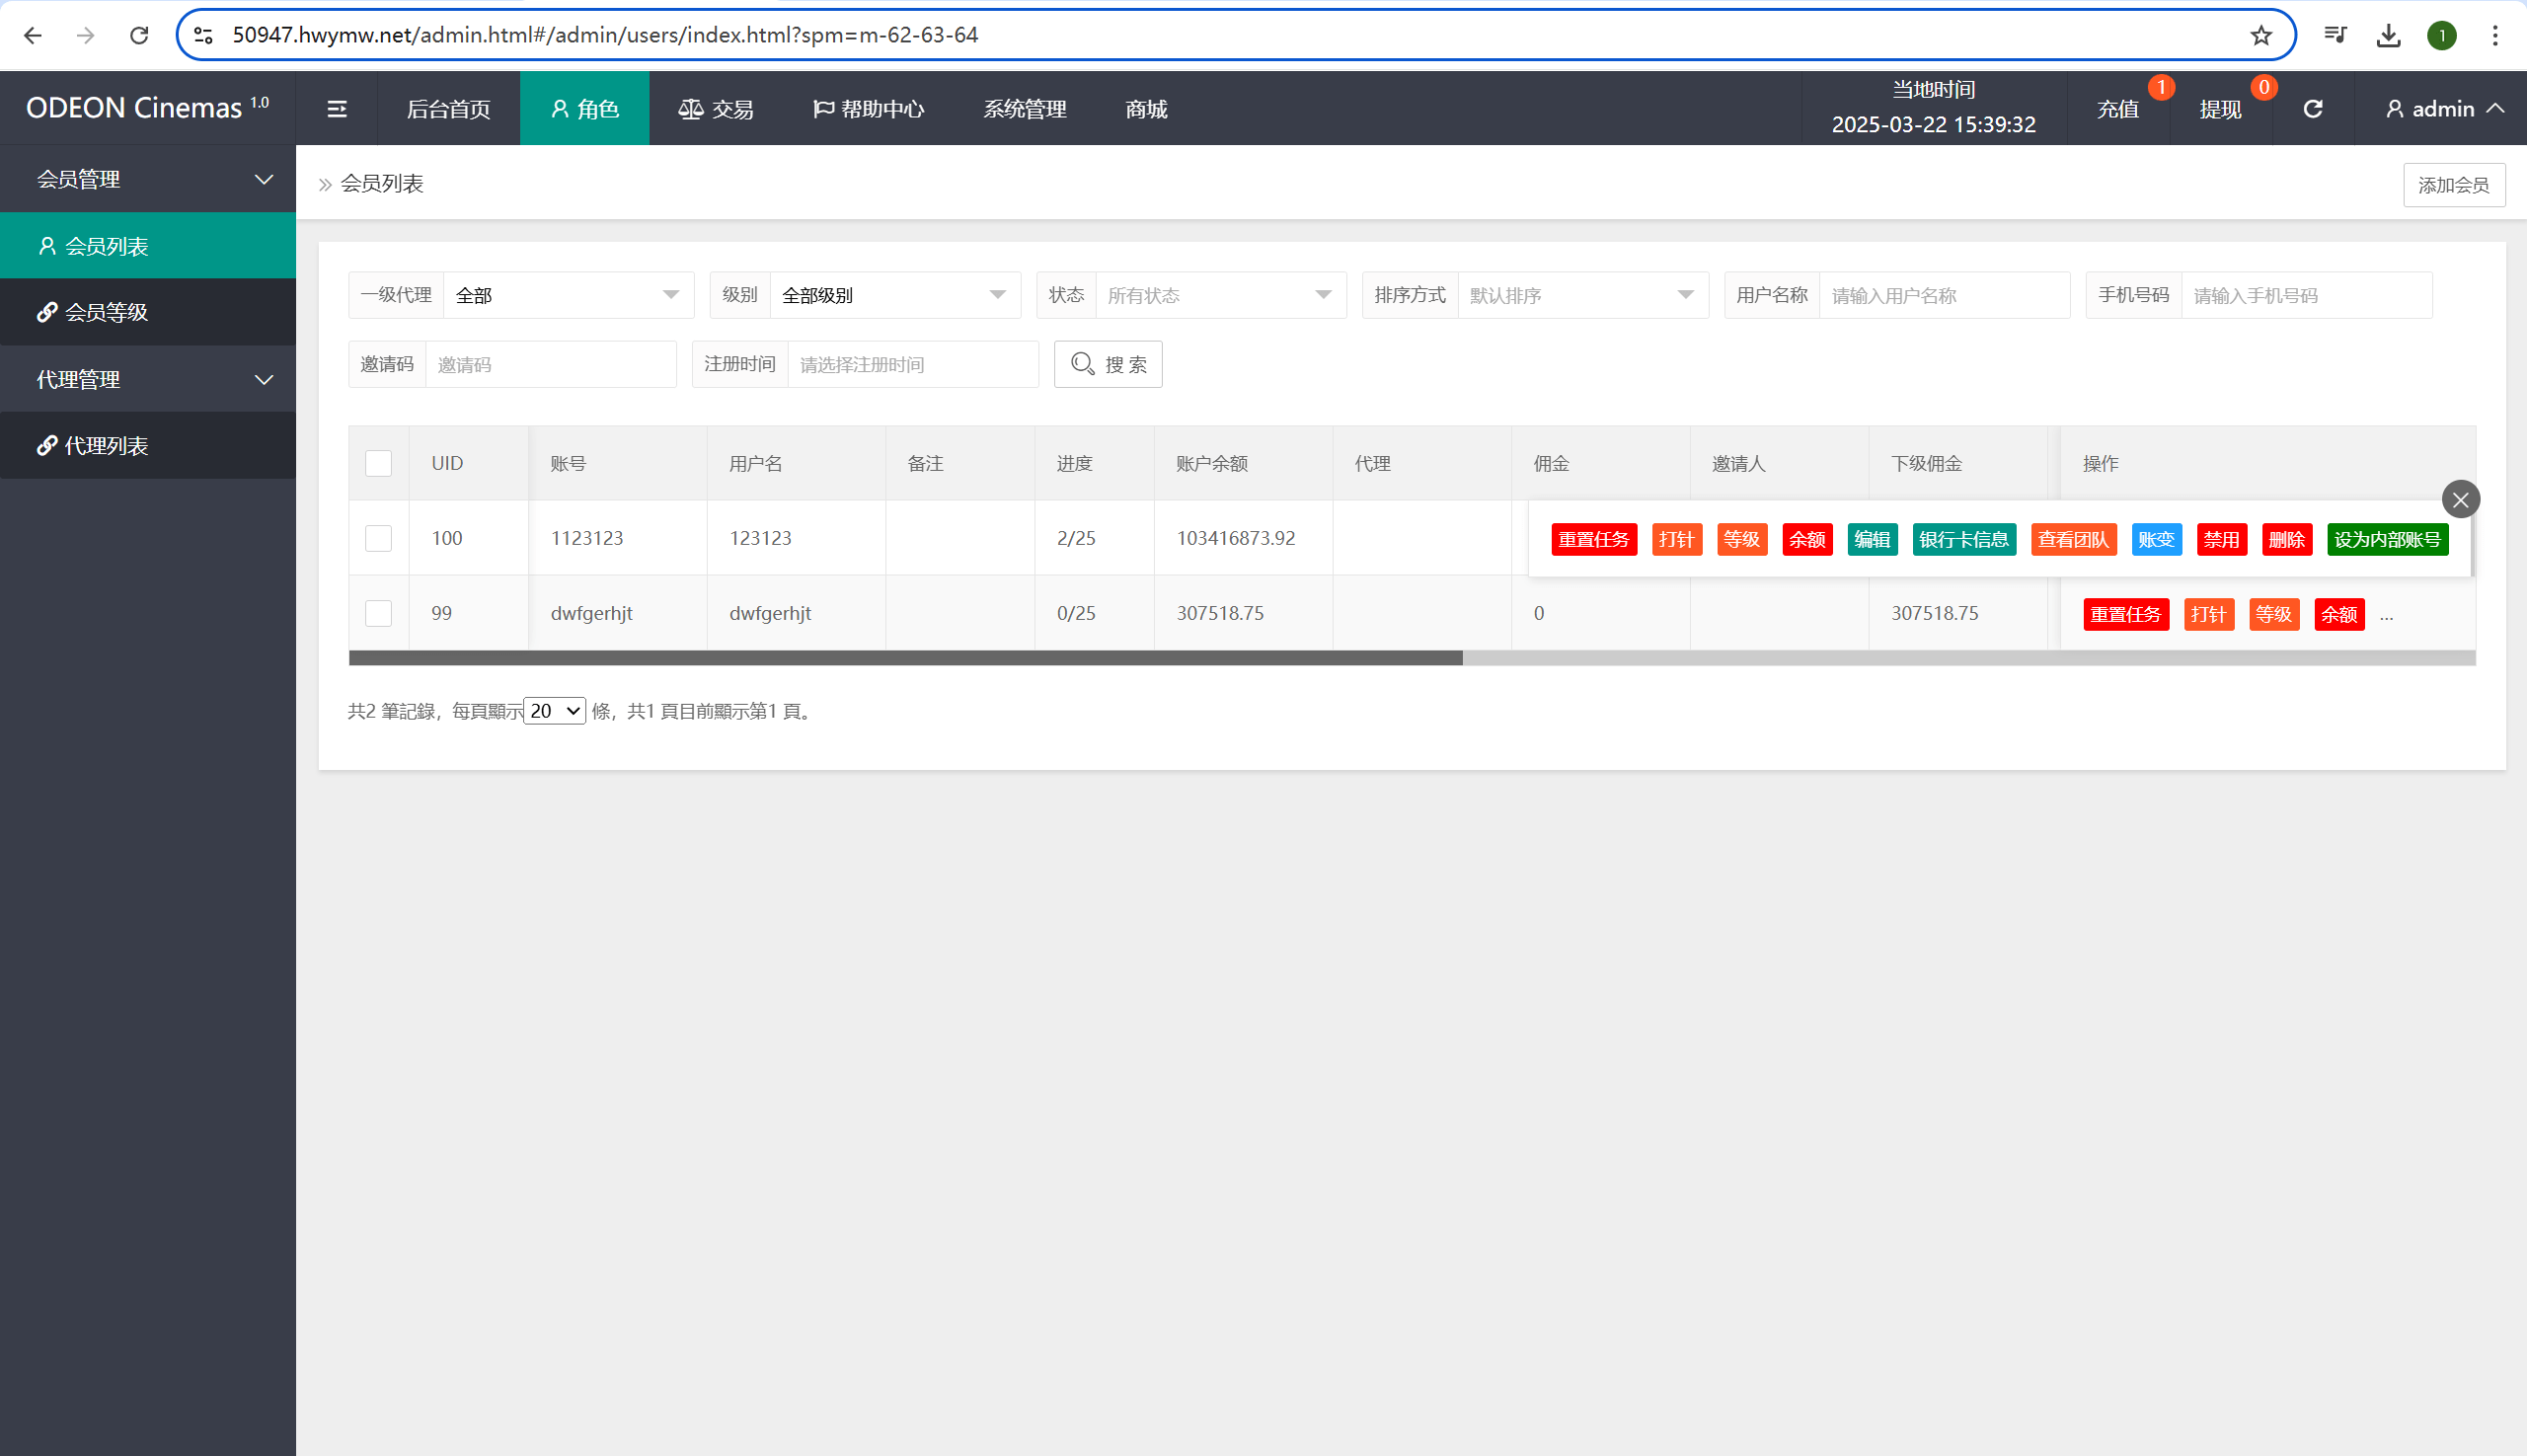Open Chrome three-dot menu
Image resolution: width=2527 pixels, height=1456 pixels.
click(2495, 36)
